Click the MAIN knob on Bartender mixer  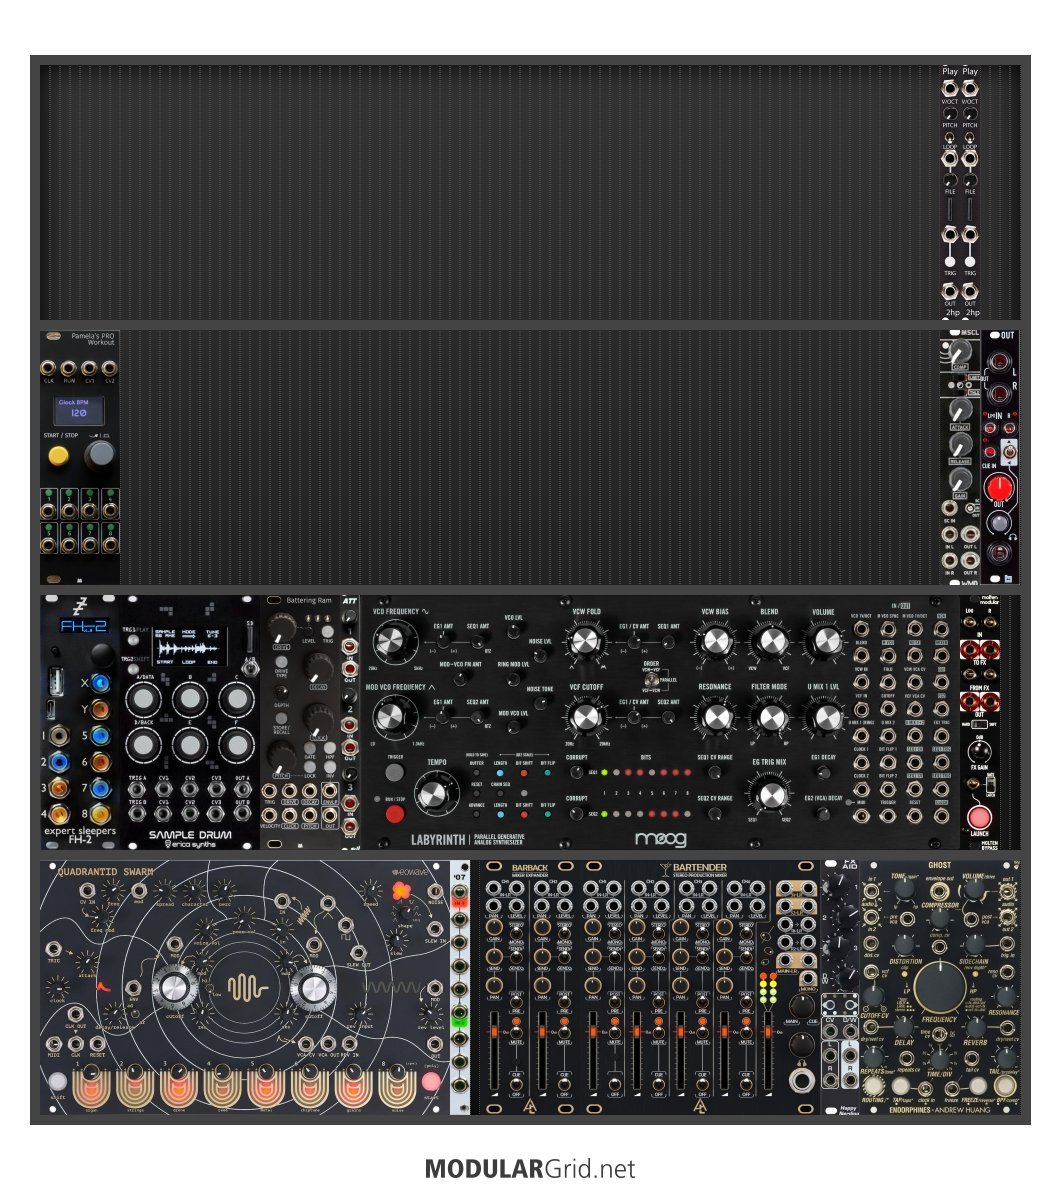801,1006
